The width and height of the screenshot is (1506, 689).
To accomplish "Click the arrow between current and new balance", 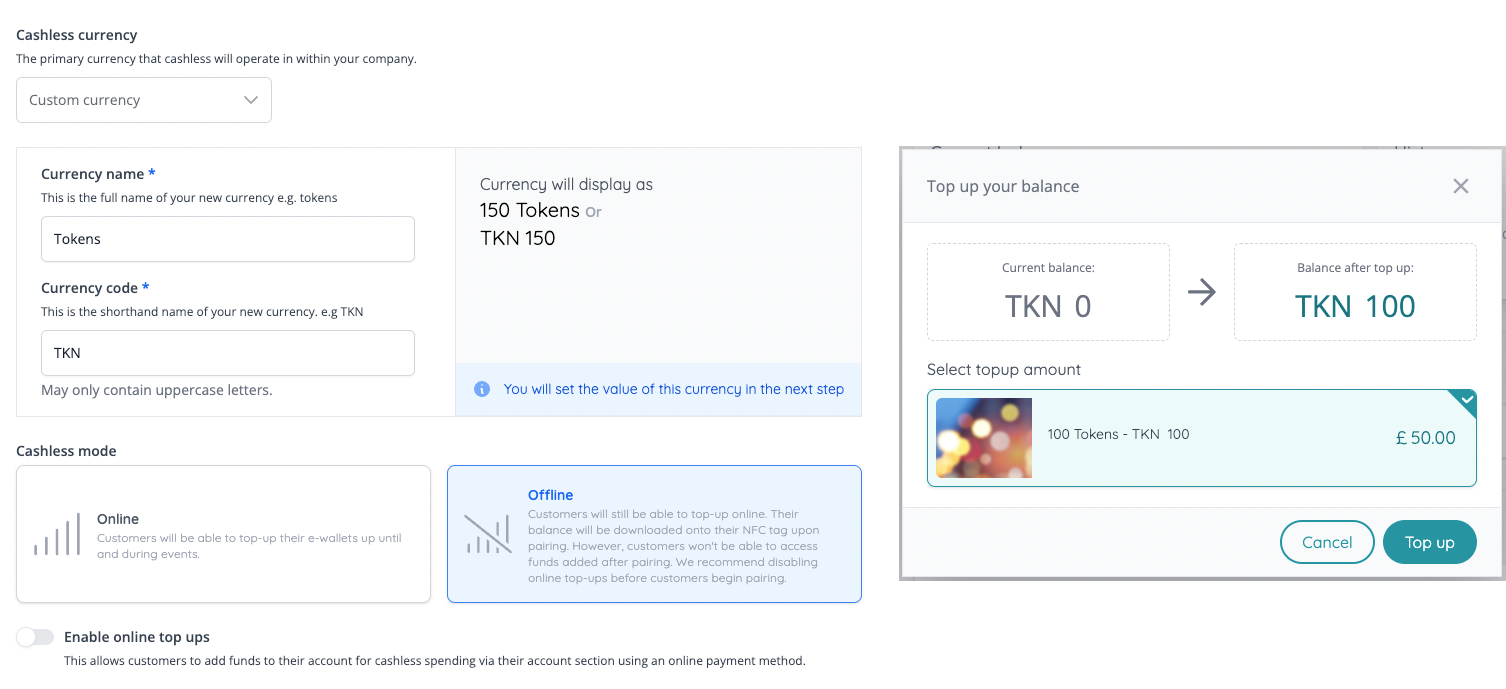I will pos(1203,292).
